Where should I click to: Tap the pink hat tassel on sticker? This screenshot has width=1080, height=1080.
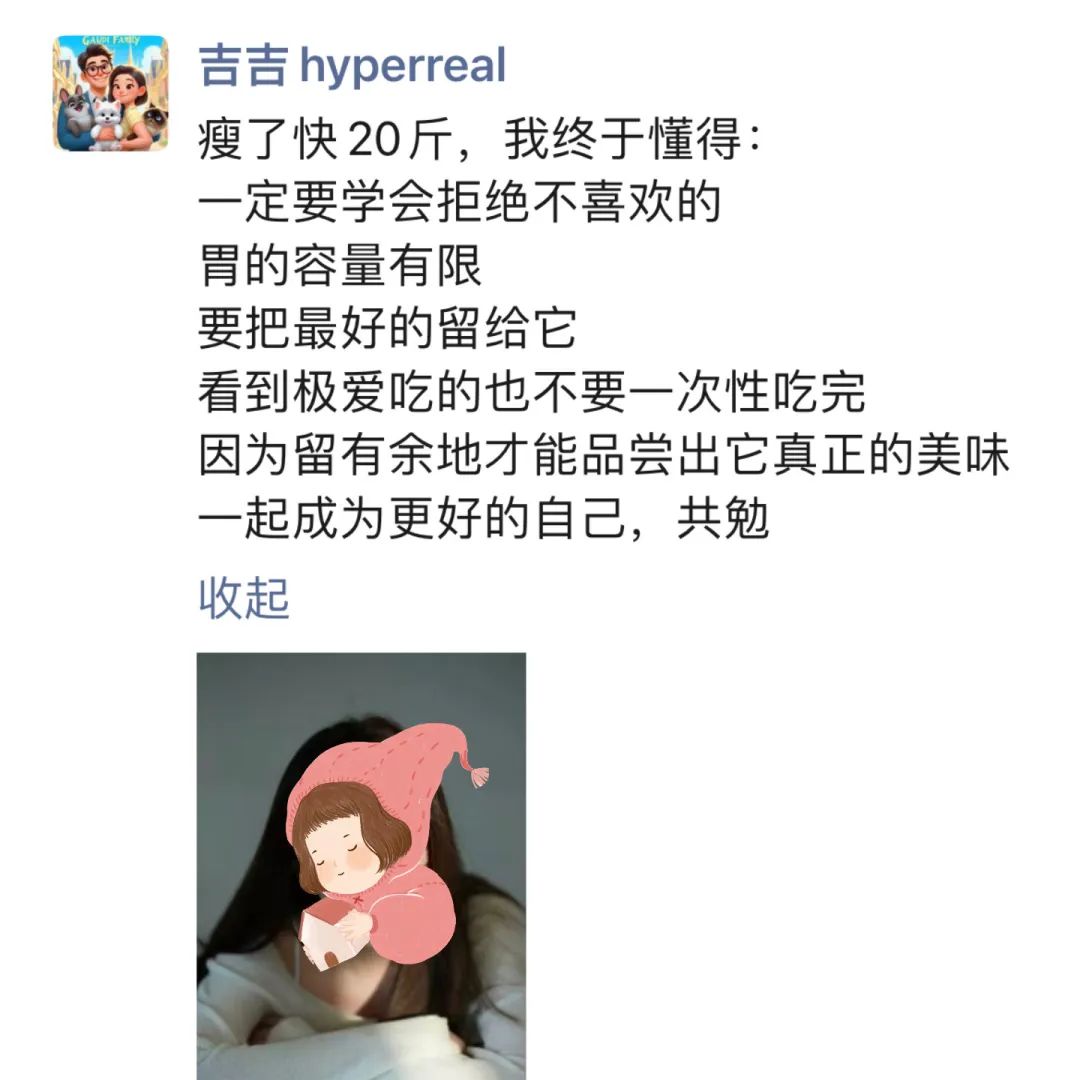[x=480, y=777]
